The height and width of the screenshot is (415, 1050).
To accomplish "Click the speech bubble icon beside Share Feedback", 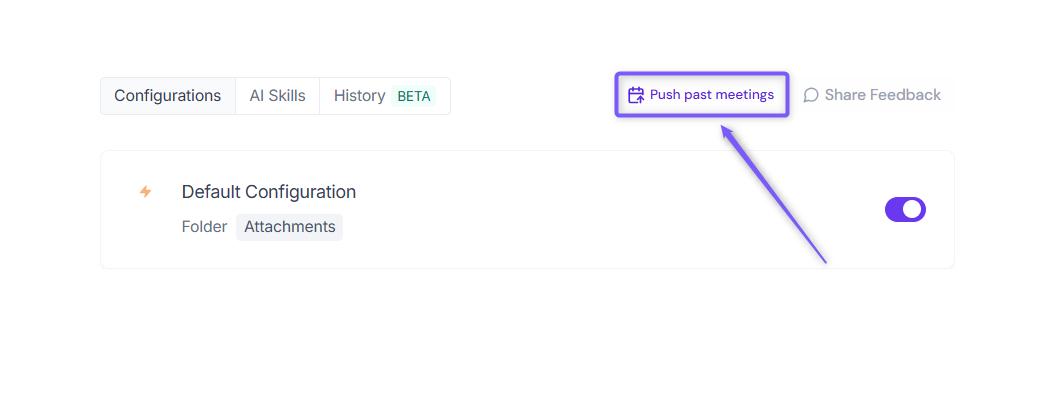I will [x=811, y=95].
